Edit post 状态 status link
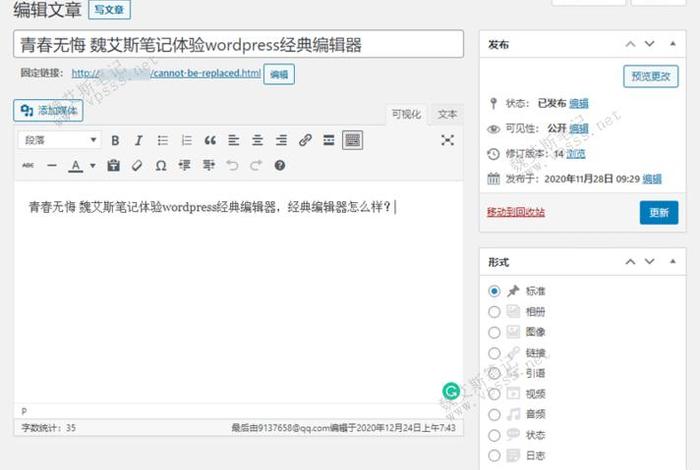Screen dimensions: 700x470 coord(579,104)
